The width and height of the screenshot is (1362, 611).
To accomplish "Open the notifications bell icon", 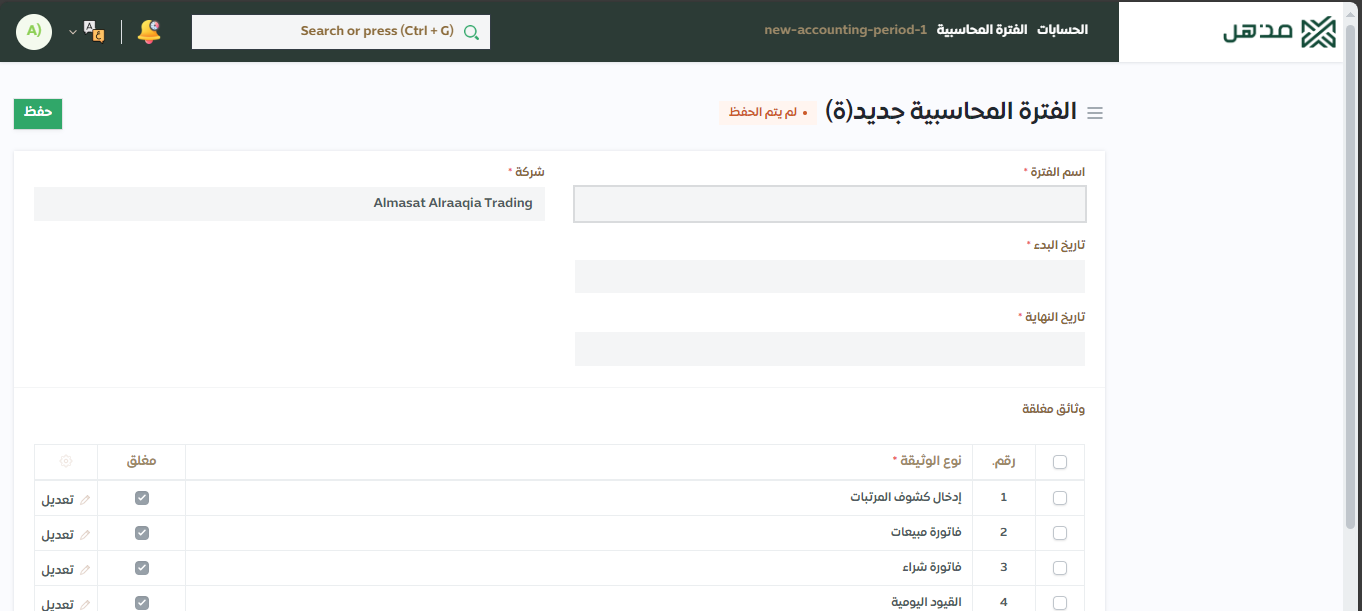I will [x=149, y=32].
